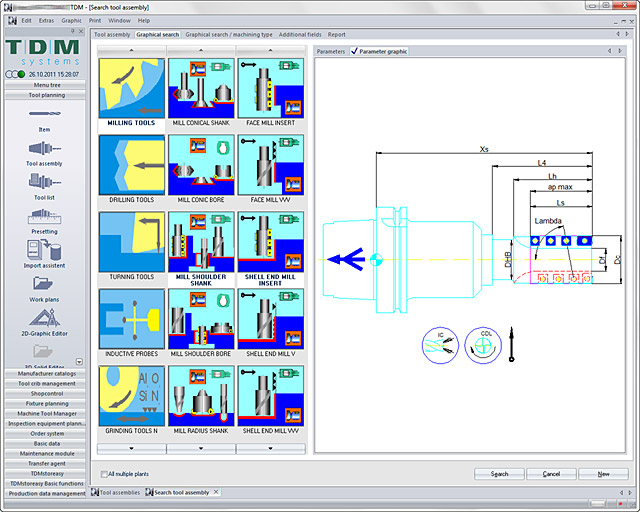Viewport: 640px width, 512px height.
Task: Tick the All multiple plants checkbox
Action: coord(104,474)
